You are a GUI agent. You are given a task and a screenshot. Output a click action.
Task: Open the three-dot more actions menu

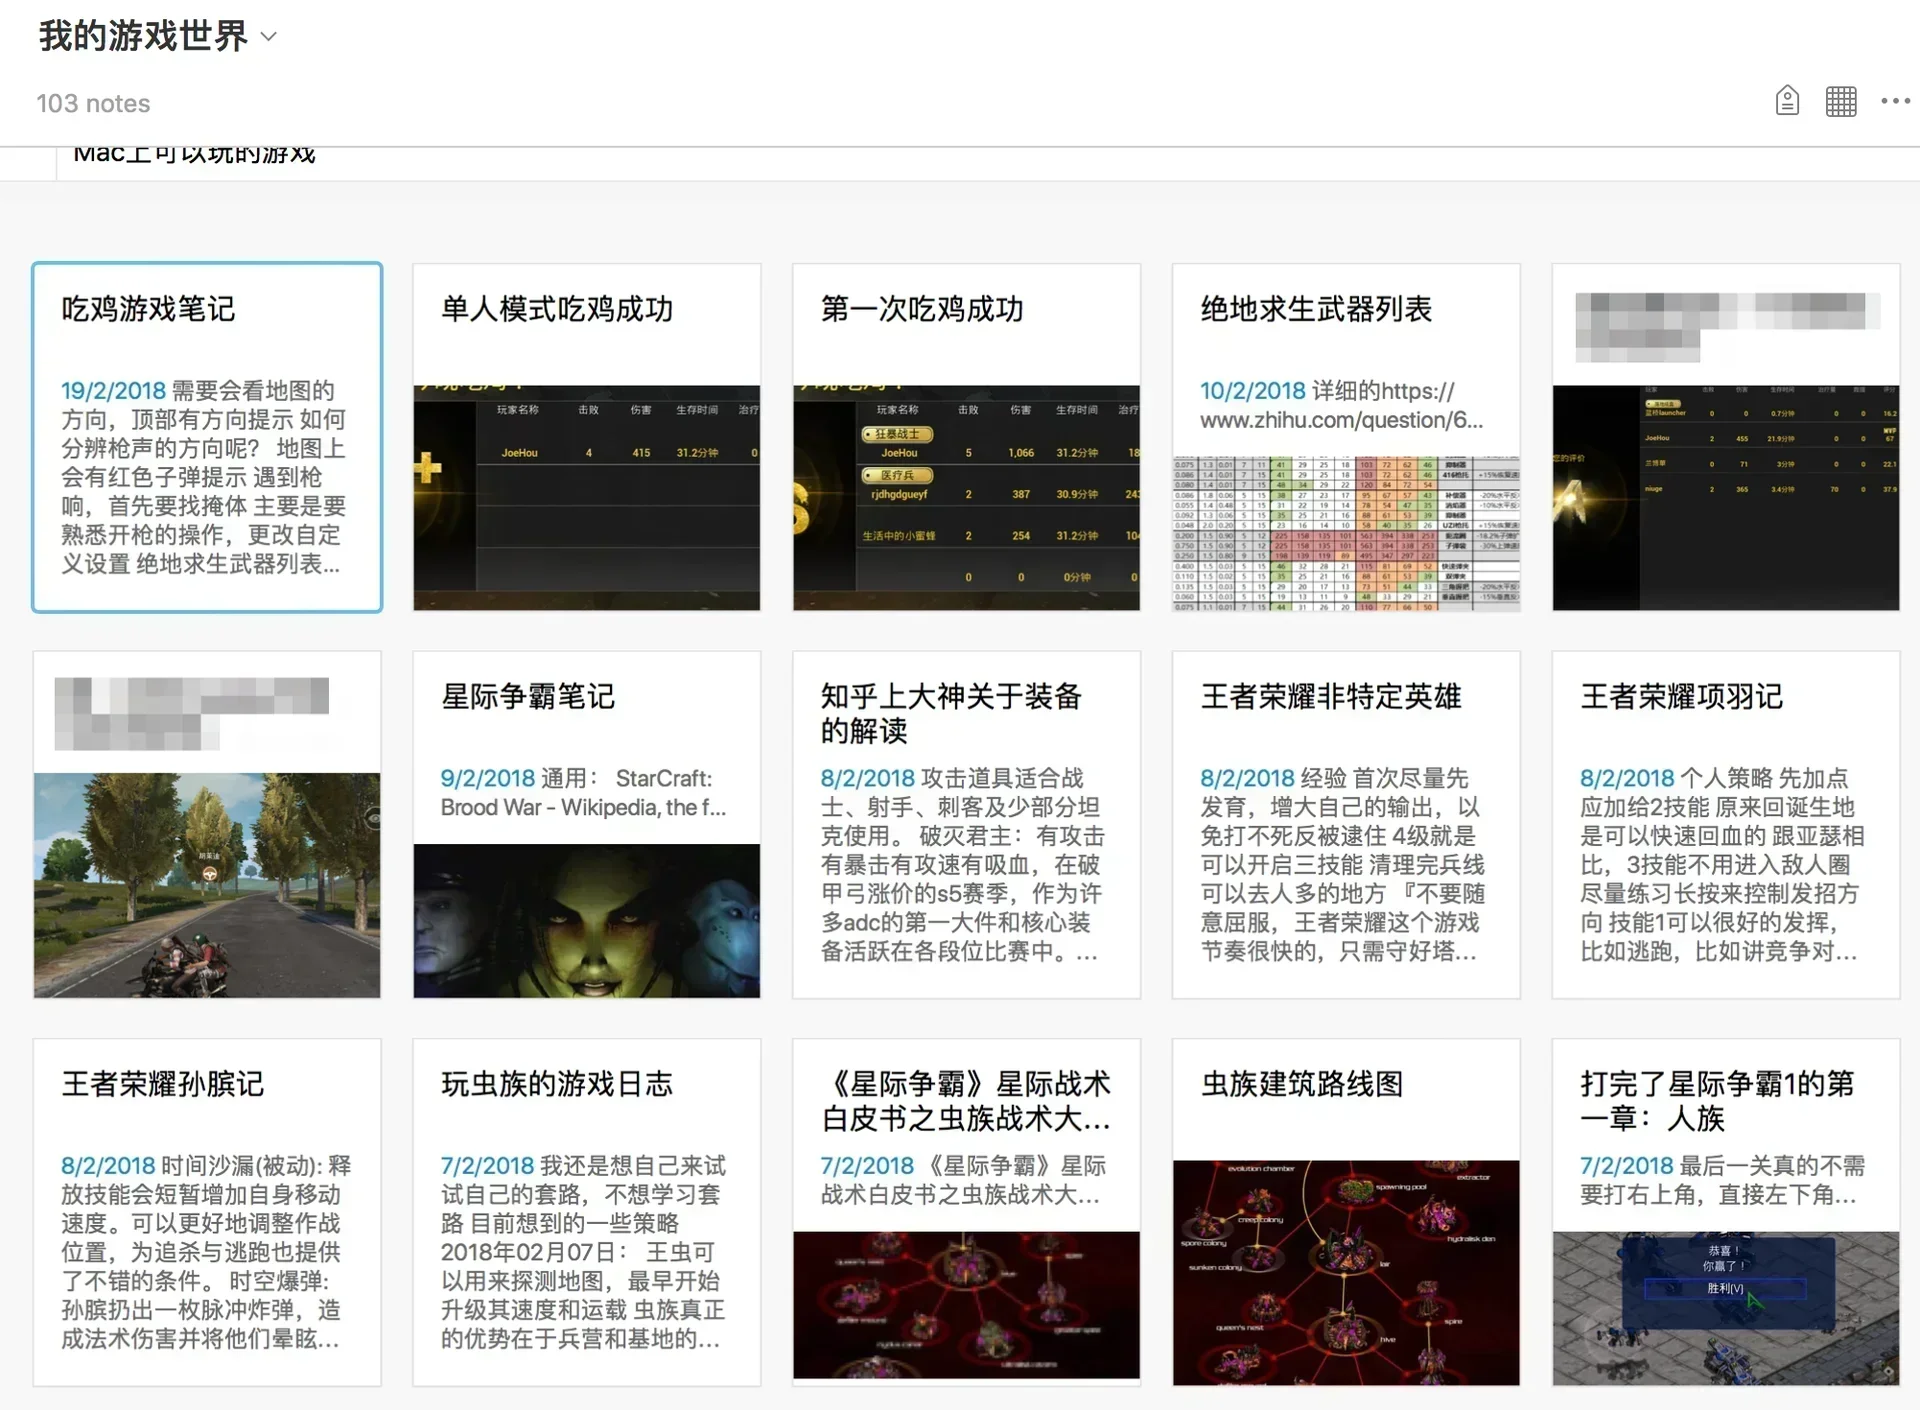pos(1895,101)
